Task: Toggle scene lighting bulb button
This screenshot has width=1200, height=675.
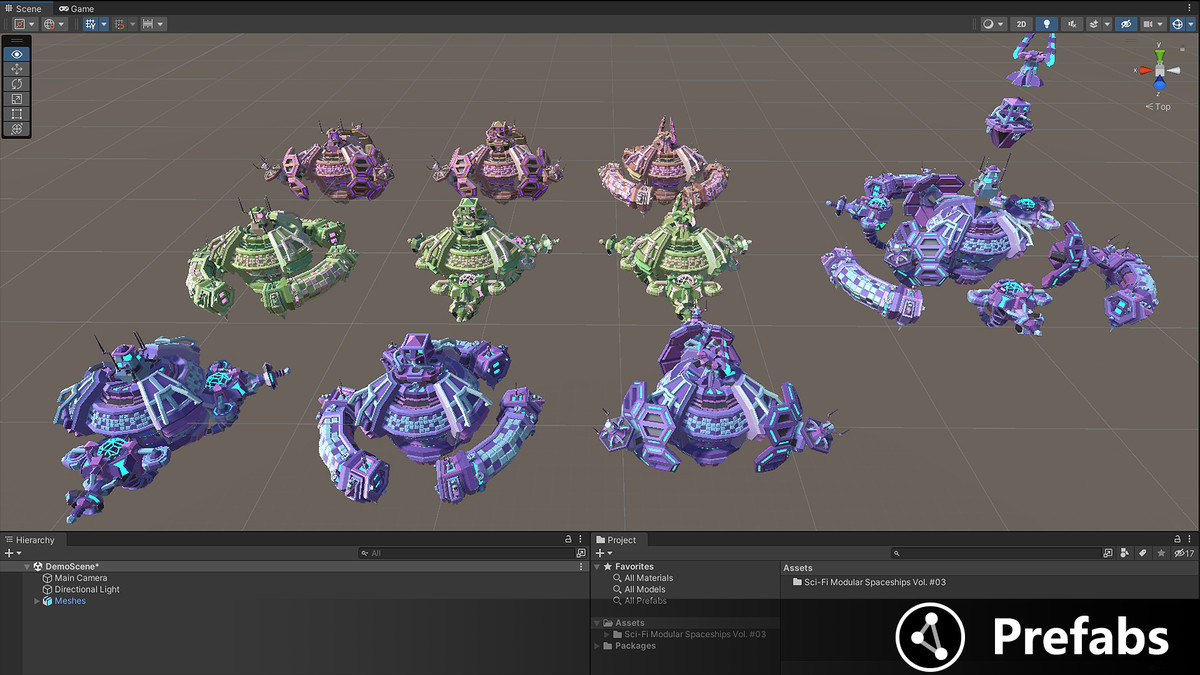Action: pos(1047,24)
